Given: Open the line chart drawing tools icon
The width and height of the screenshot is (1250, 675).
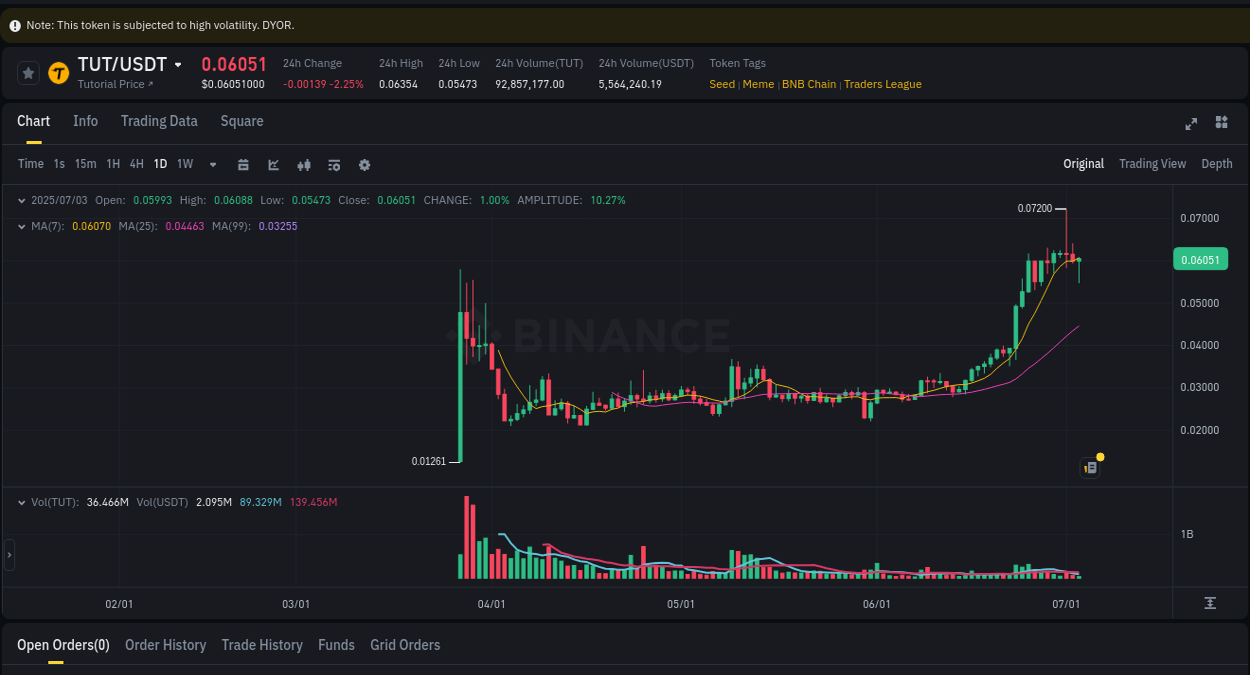Looking at the screenshot, I should coord(273,164).
